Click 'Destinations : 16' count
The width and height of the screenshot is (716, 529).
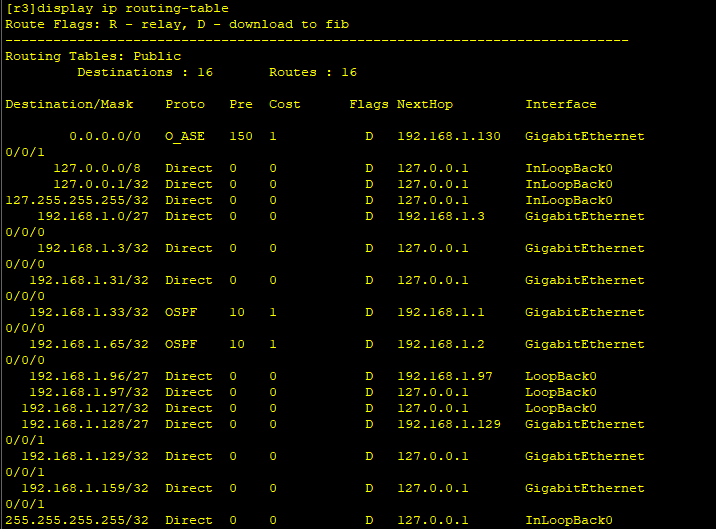click(145, 72)
